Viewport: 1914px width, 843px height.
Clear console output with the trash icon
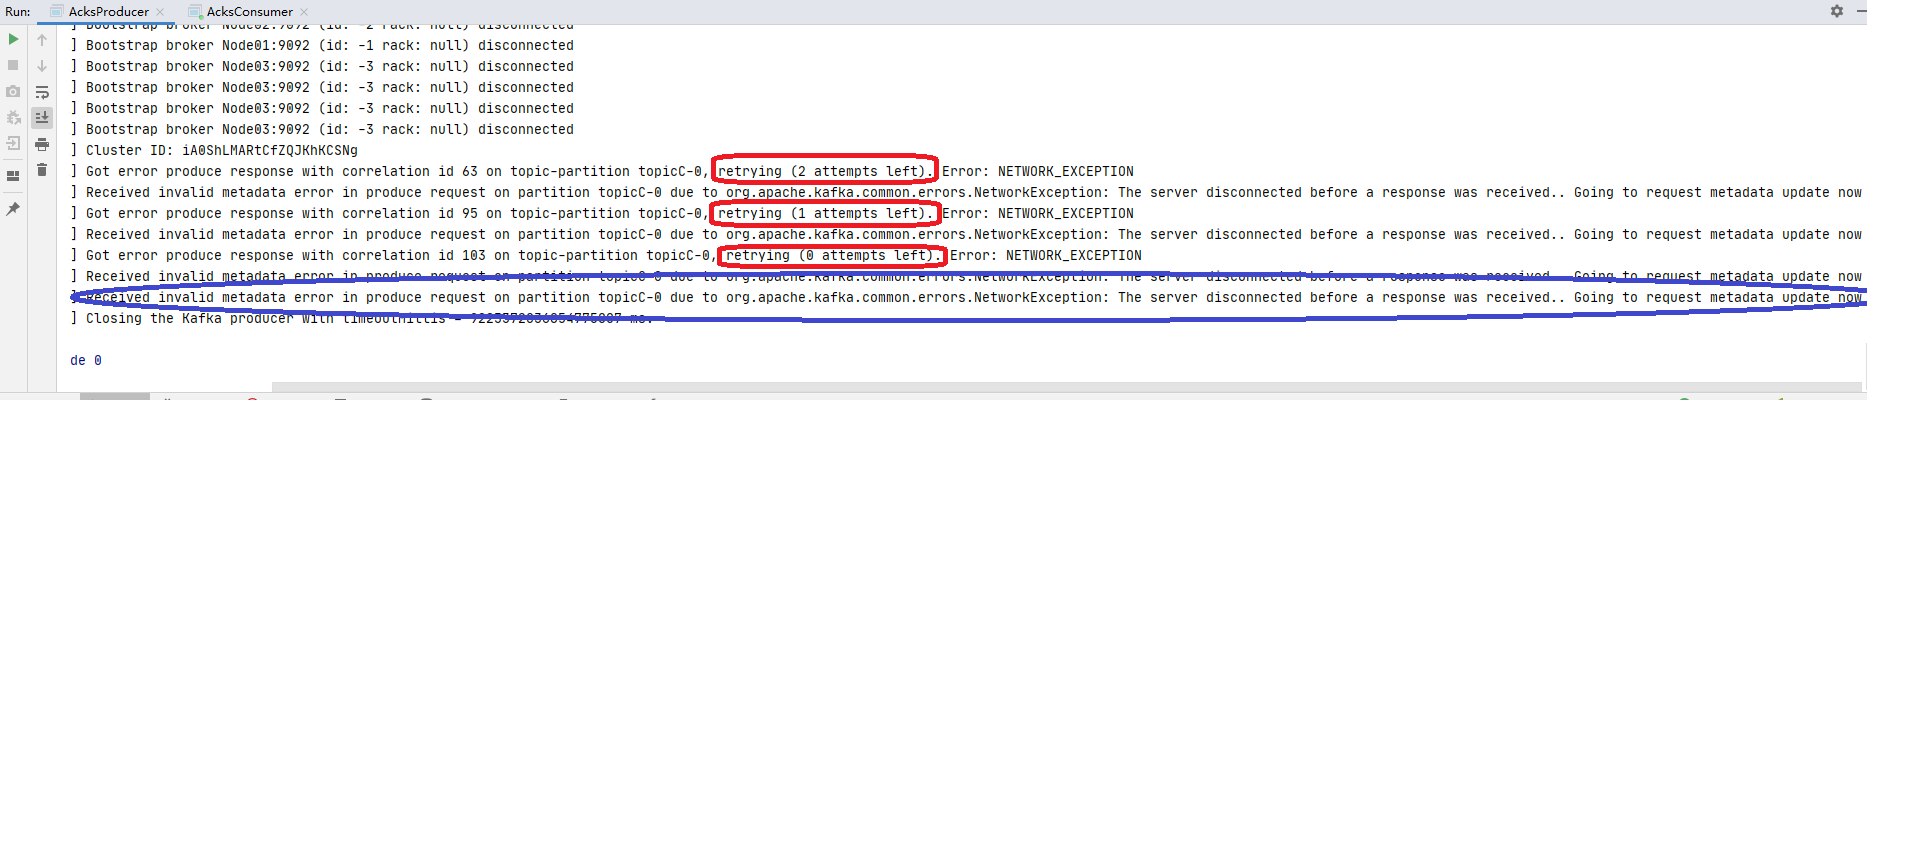[42, 170]
